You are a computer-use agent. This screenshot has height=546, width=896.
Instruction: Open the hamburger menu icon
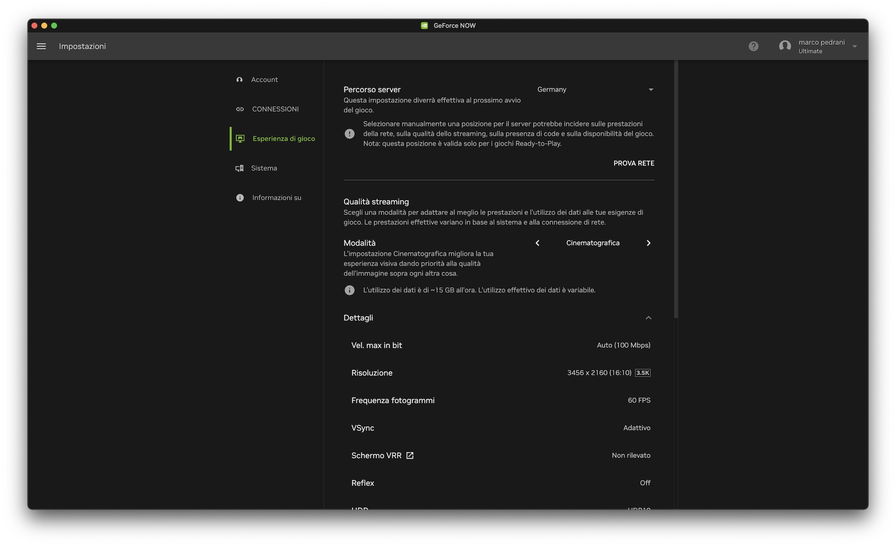pos(41,46)
